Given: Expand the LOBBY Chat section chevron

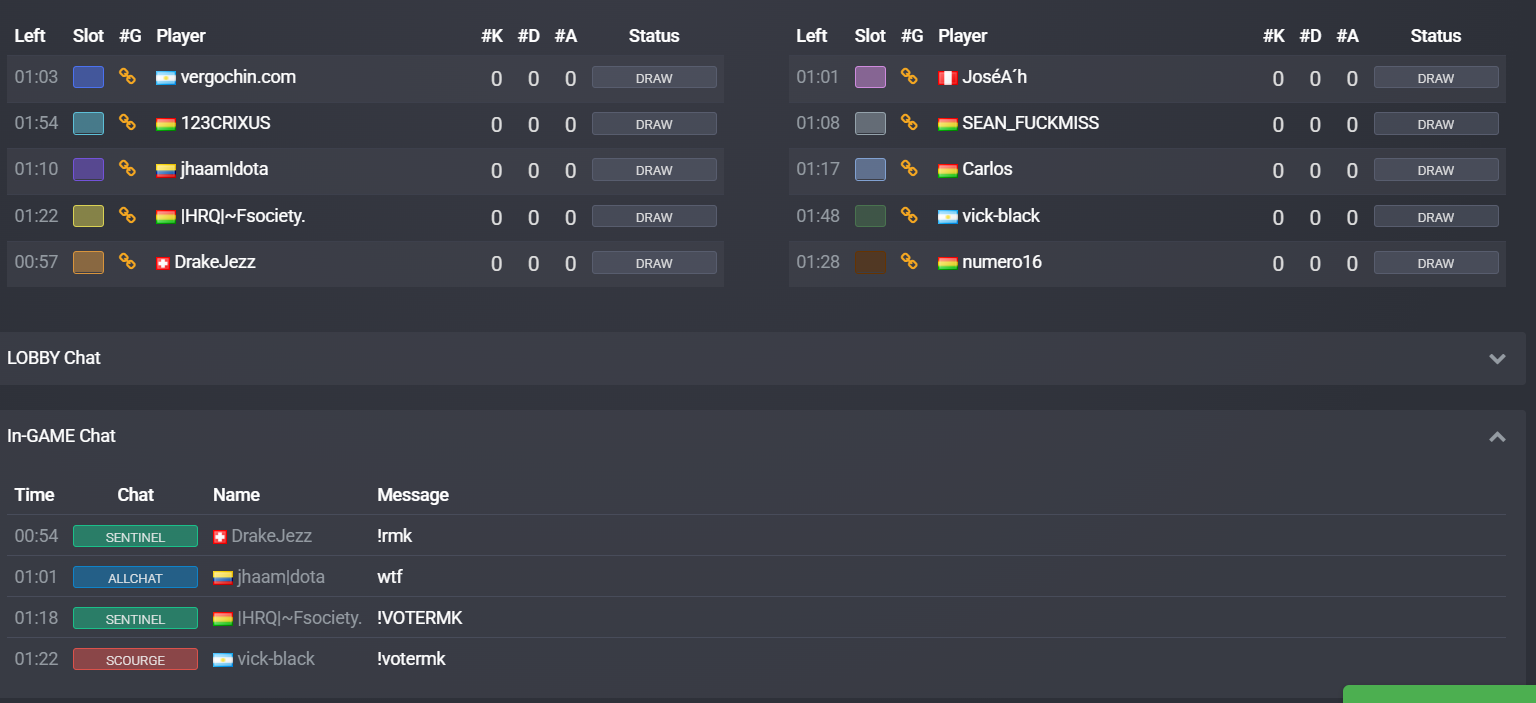Looking at the screenshot, I should point(1497,358).
